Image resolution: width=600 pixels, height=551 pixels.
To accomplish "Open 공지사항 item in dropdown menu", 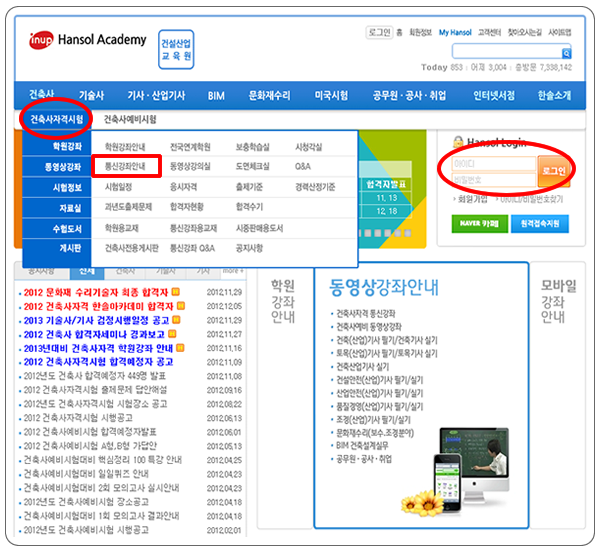I will (249, 248).
